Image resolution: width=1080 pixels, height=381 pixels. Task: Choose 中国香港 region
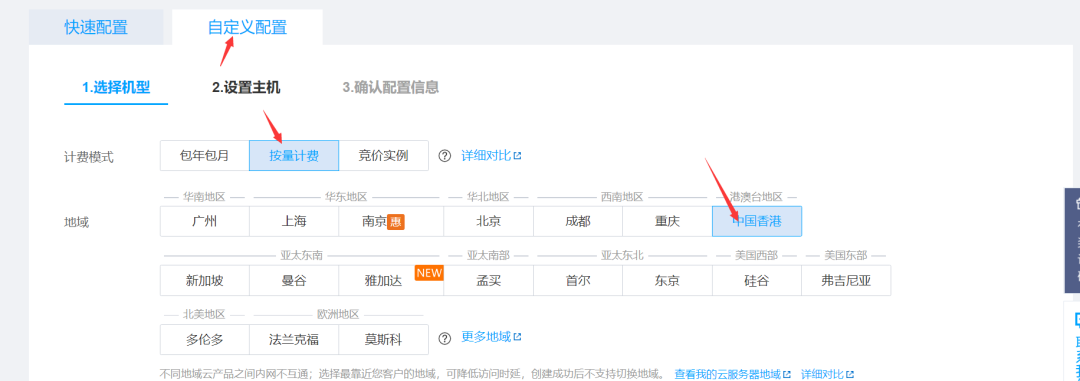[757, 221]
